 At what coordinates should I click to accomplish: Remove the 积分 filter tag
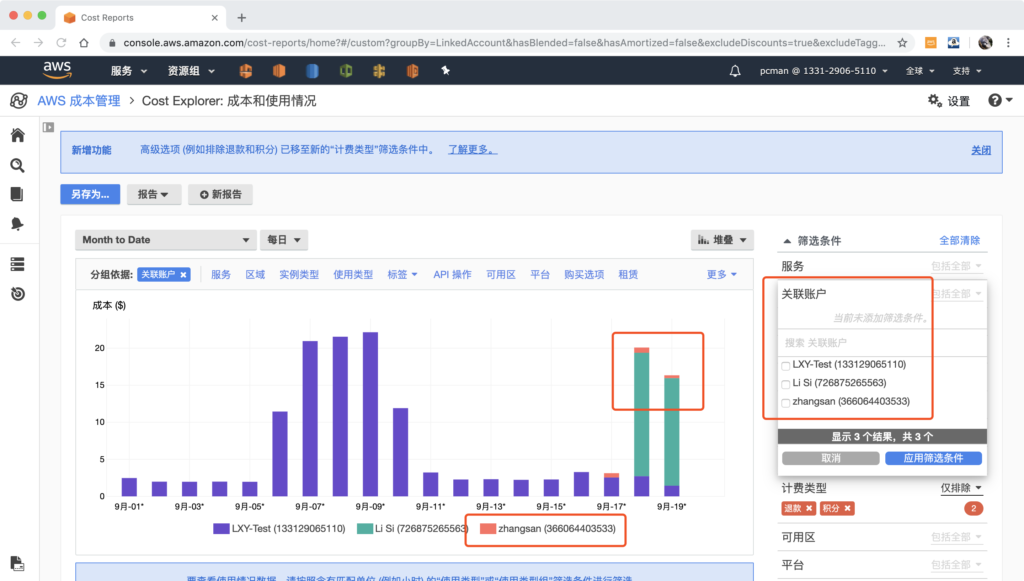848,509
